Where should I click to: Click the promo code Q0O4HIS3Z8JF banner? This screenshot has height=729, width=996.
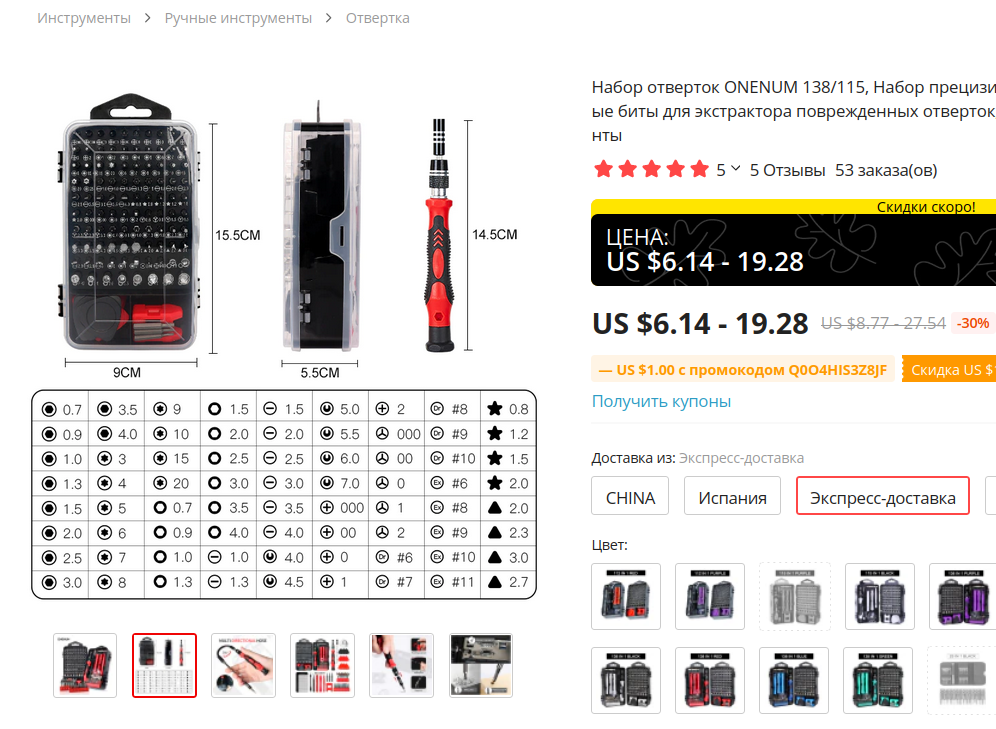coord(742,370)
